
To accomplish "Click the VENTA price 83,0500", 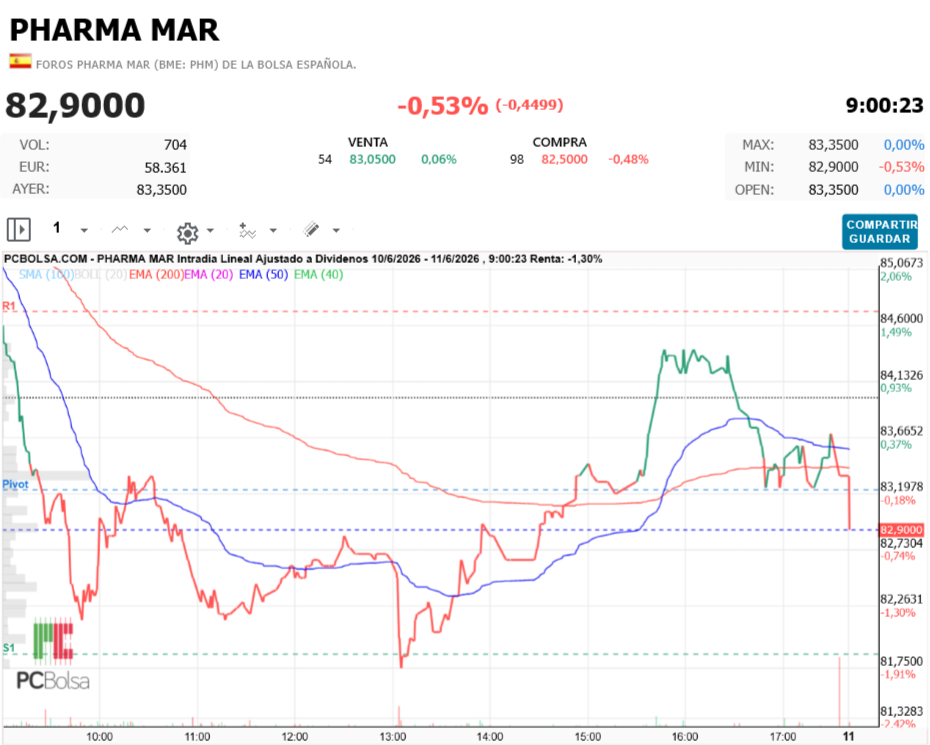I will point(372,160).
